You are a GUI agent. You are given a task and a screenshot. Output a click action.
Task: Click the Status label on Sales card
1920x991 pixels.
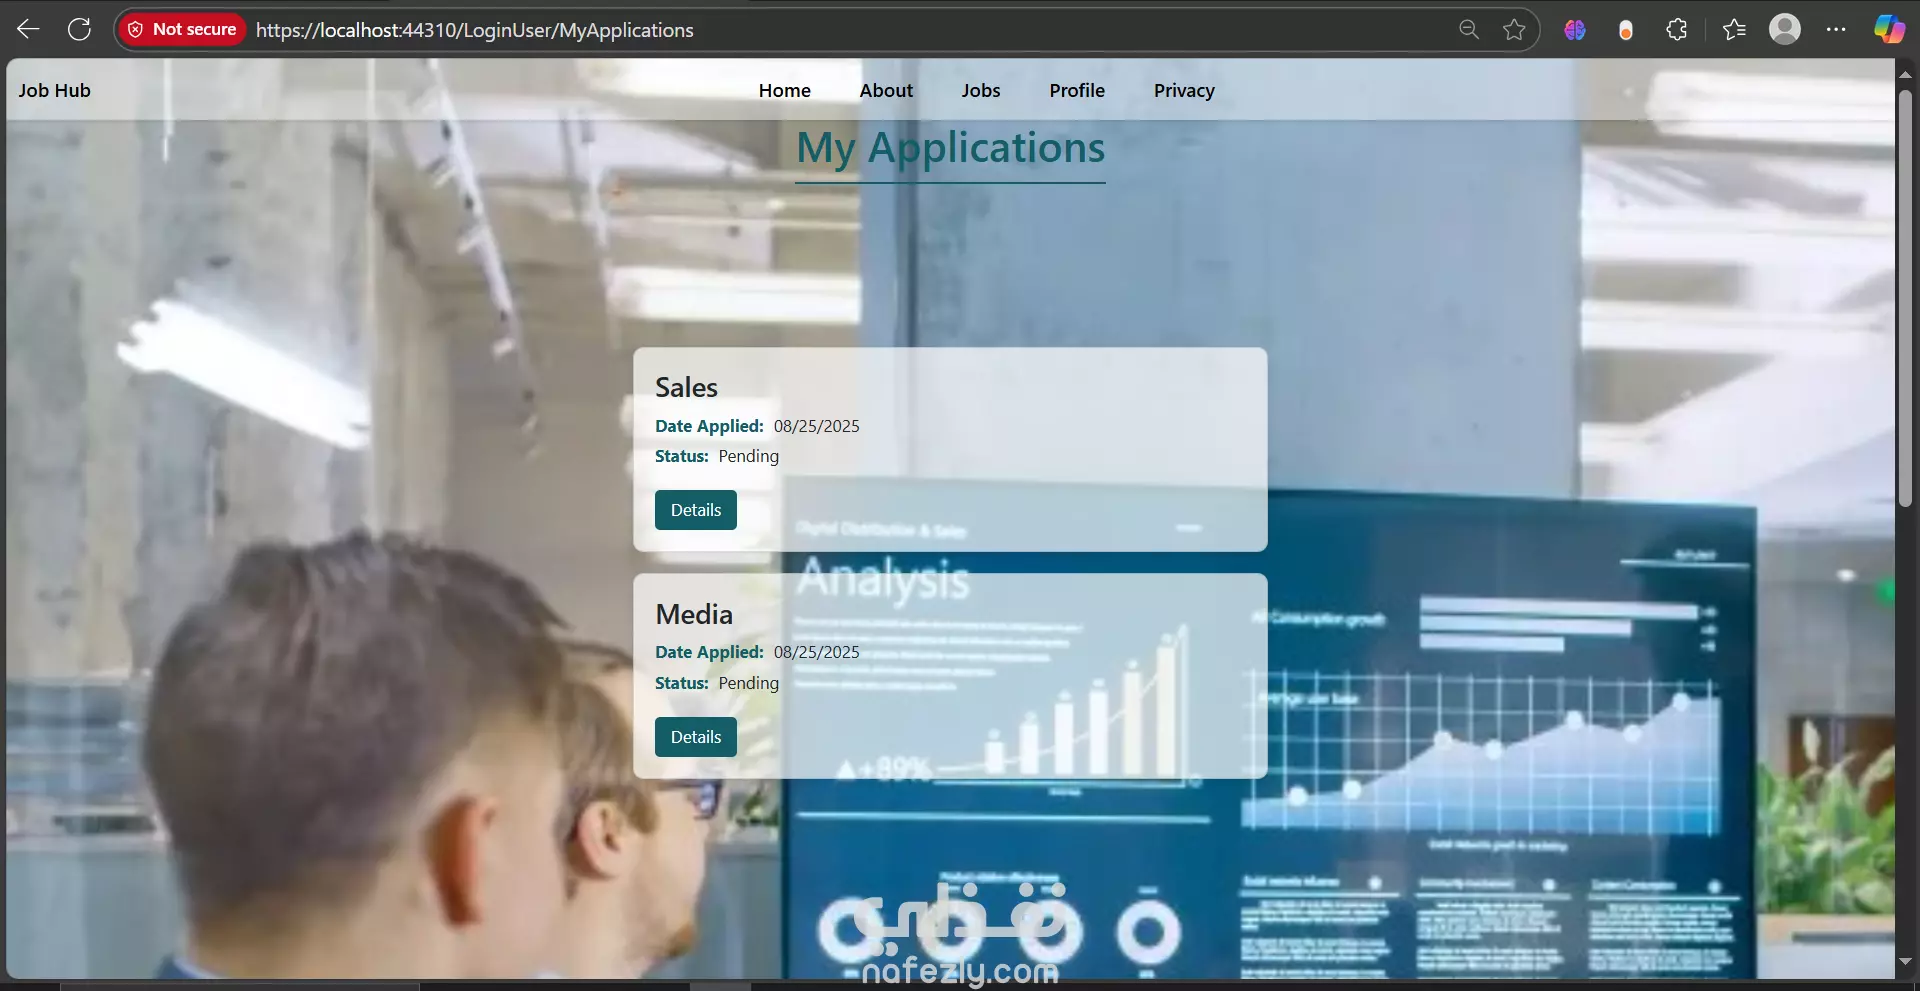(x=682, y=456)
